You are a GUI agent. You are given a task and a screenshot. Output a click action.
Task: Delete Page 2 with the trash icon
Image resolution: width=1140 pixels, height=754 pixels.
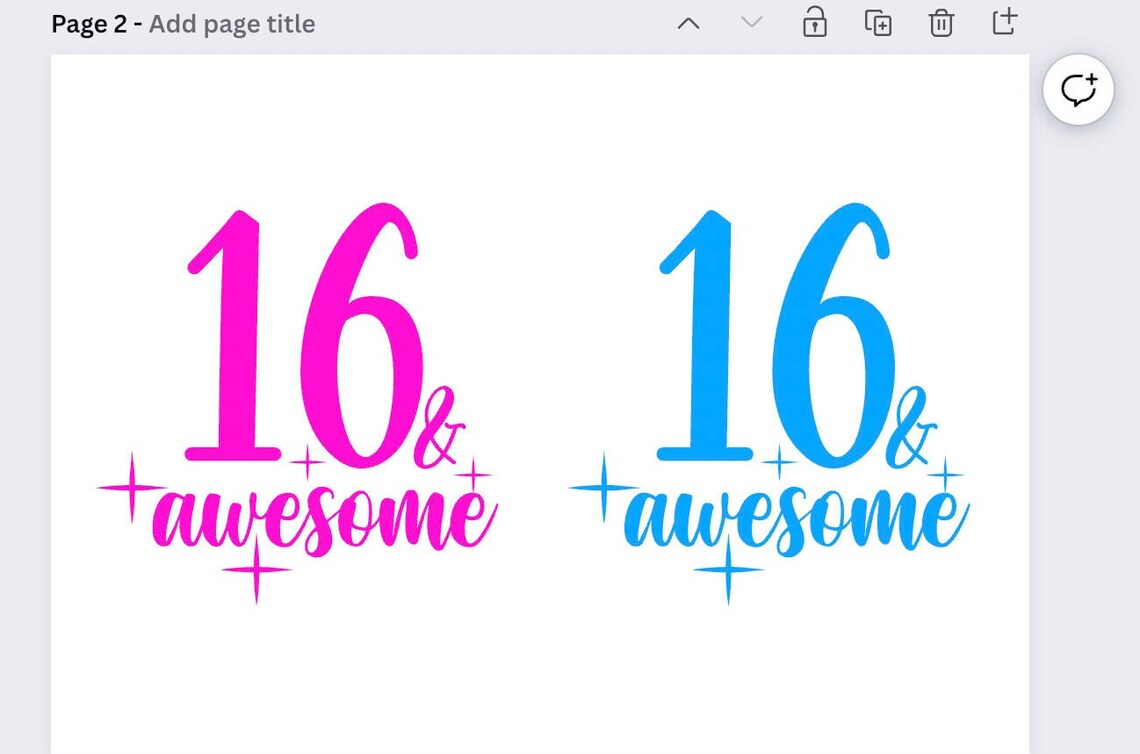[x=940, y=23]
